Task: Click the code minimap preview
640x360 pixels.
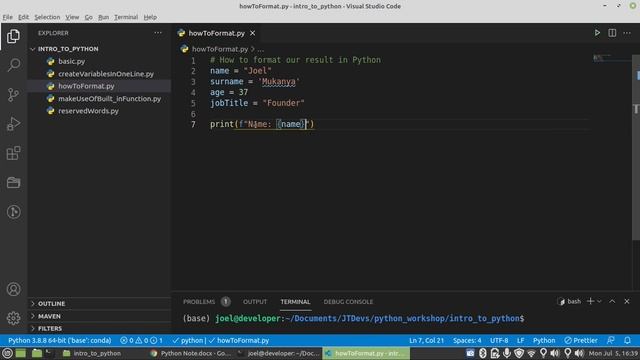Action: [x=602, y=58]
